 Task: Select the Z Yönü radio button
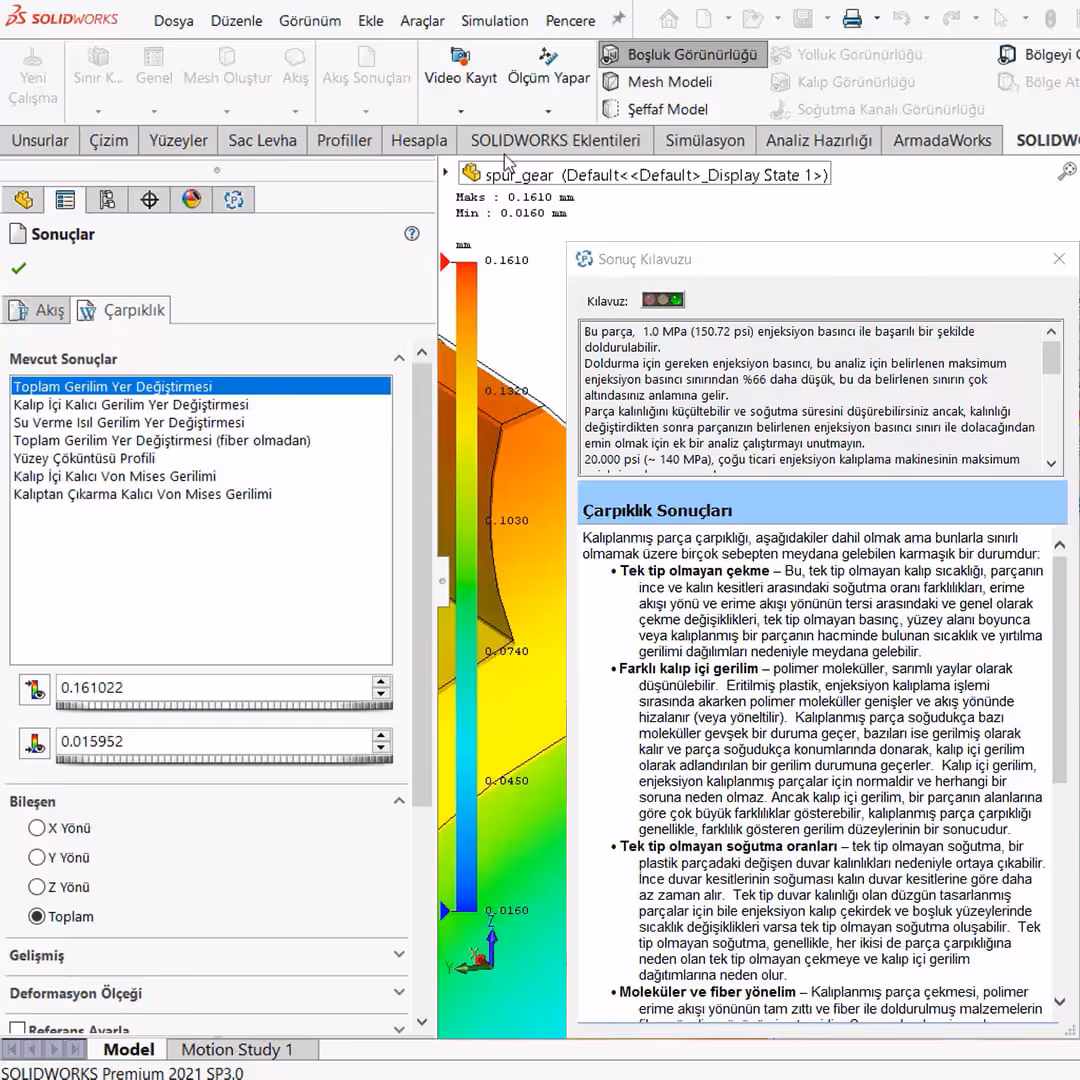click(37, 887)
